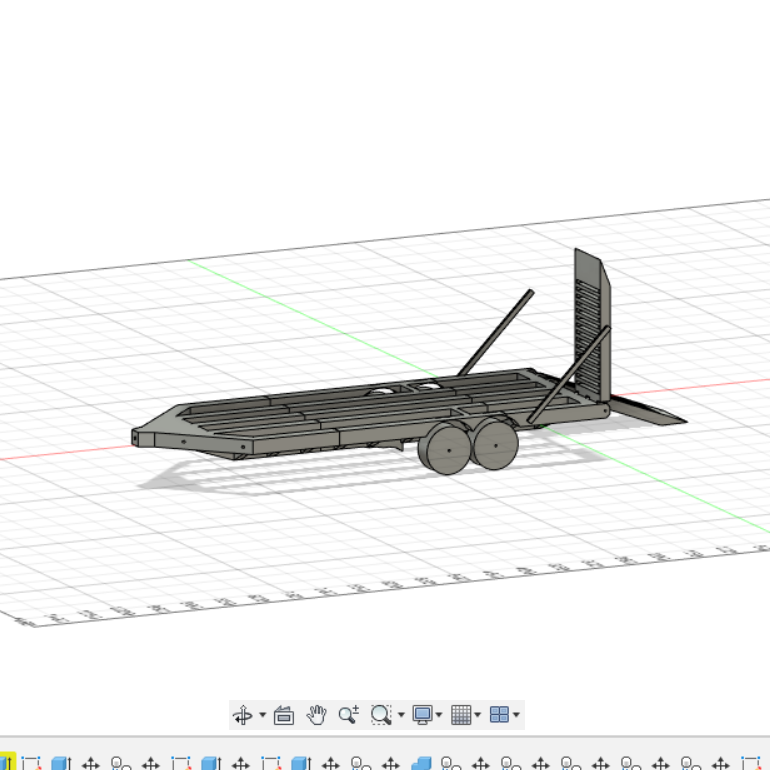Expand the zoom window options arrow
770x770 pixels.
tap(401, 715)
